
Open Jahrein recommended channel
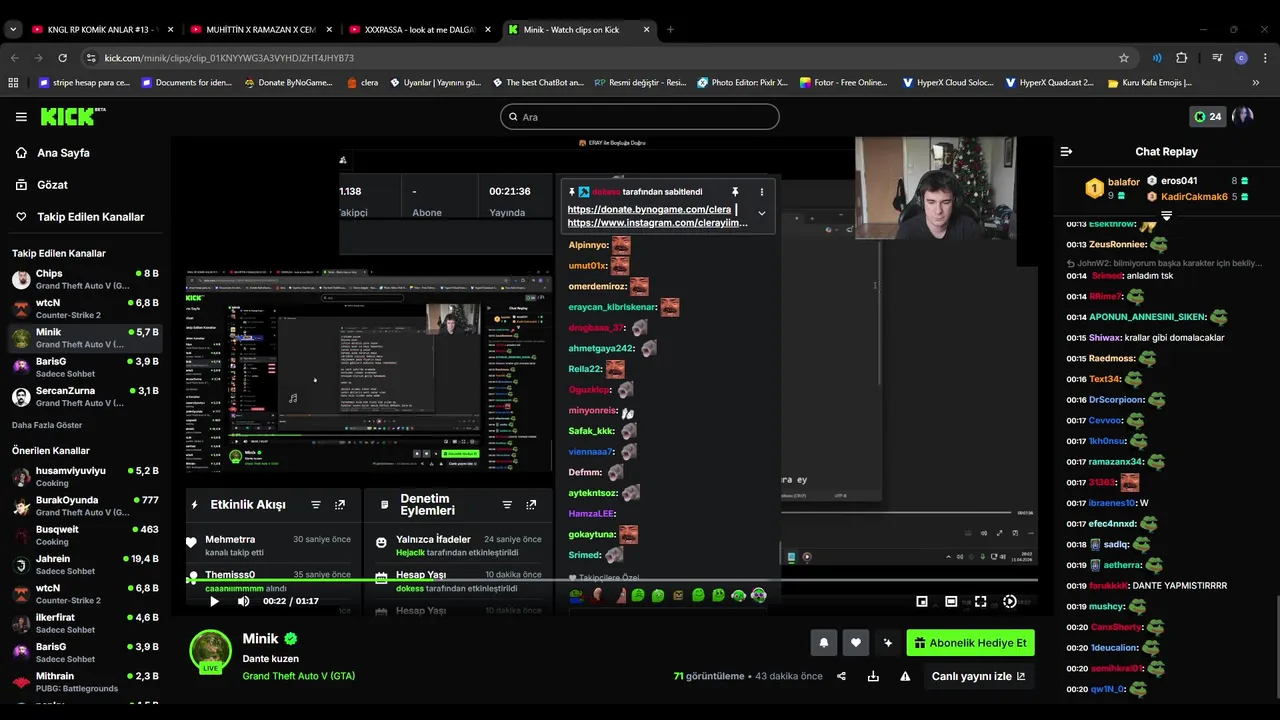[85, 565]
